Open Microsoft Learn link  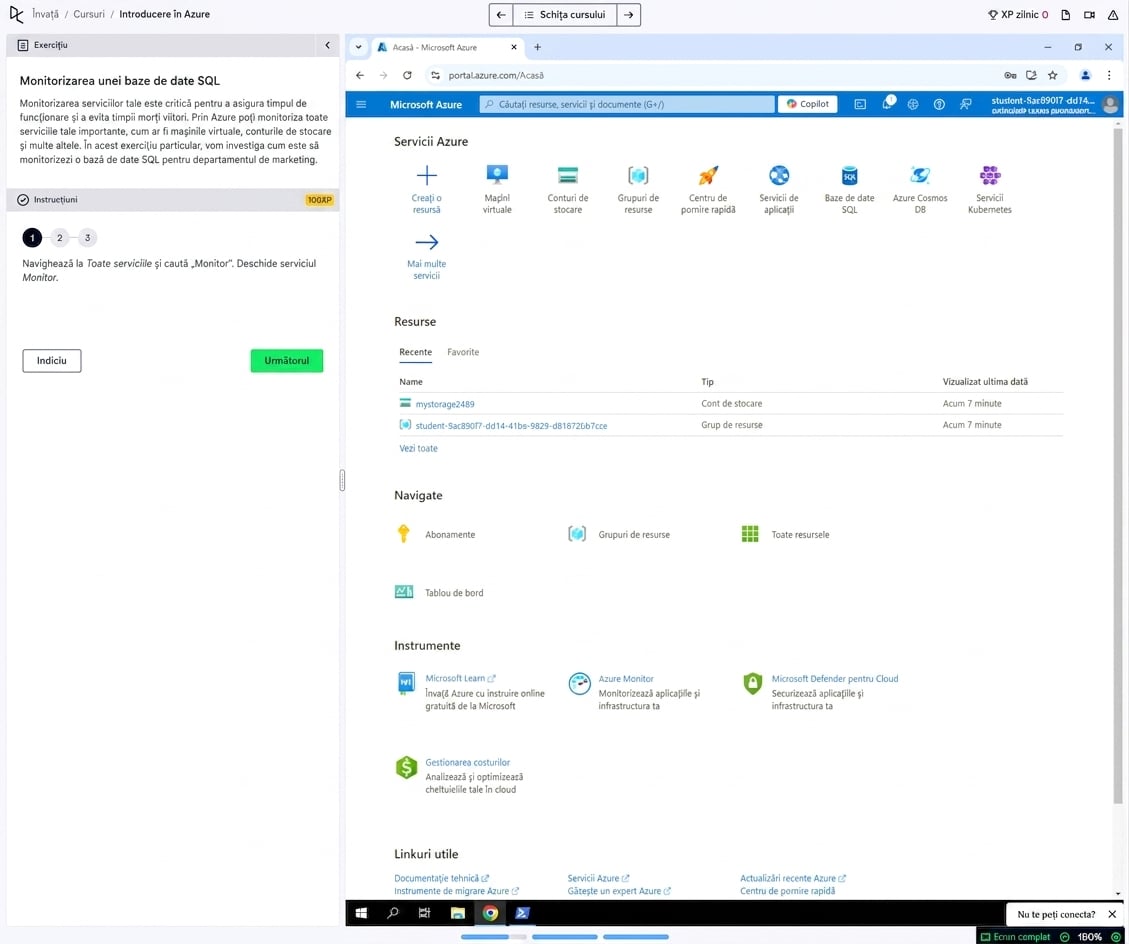[460, 678]
